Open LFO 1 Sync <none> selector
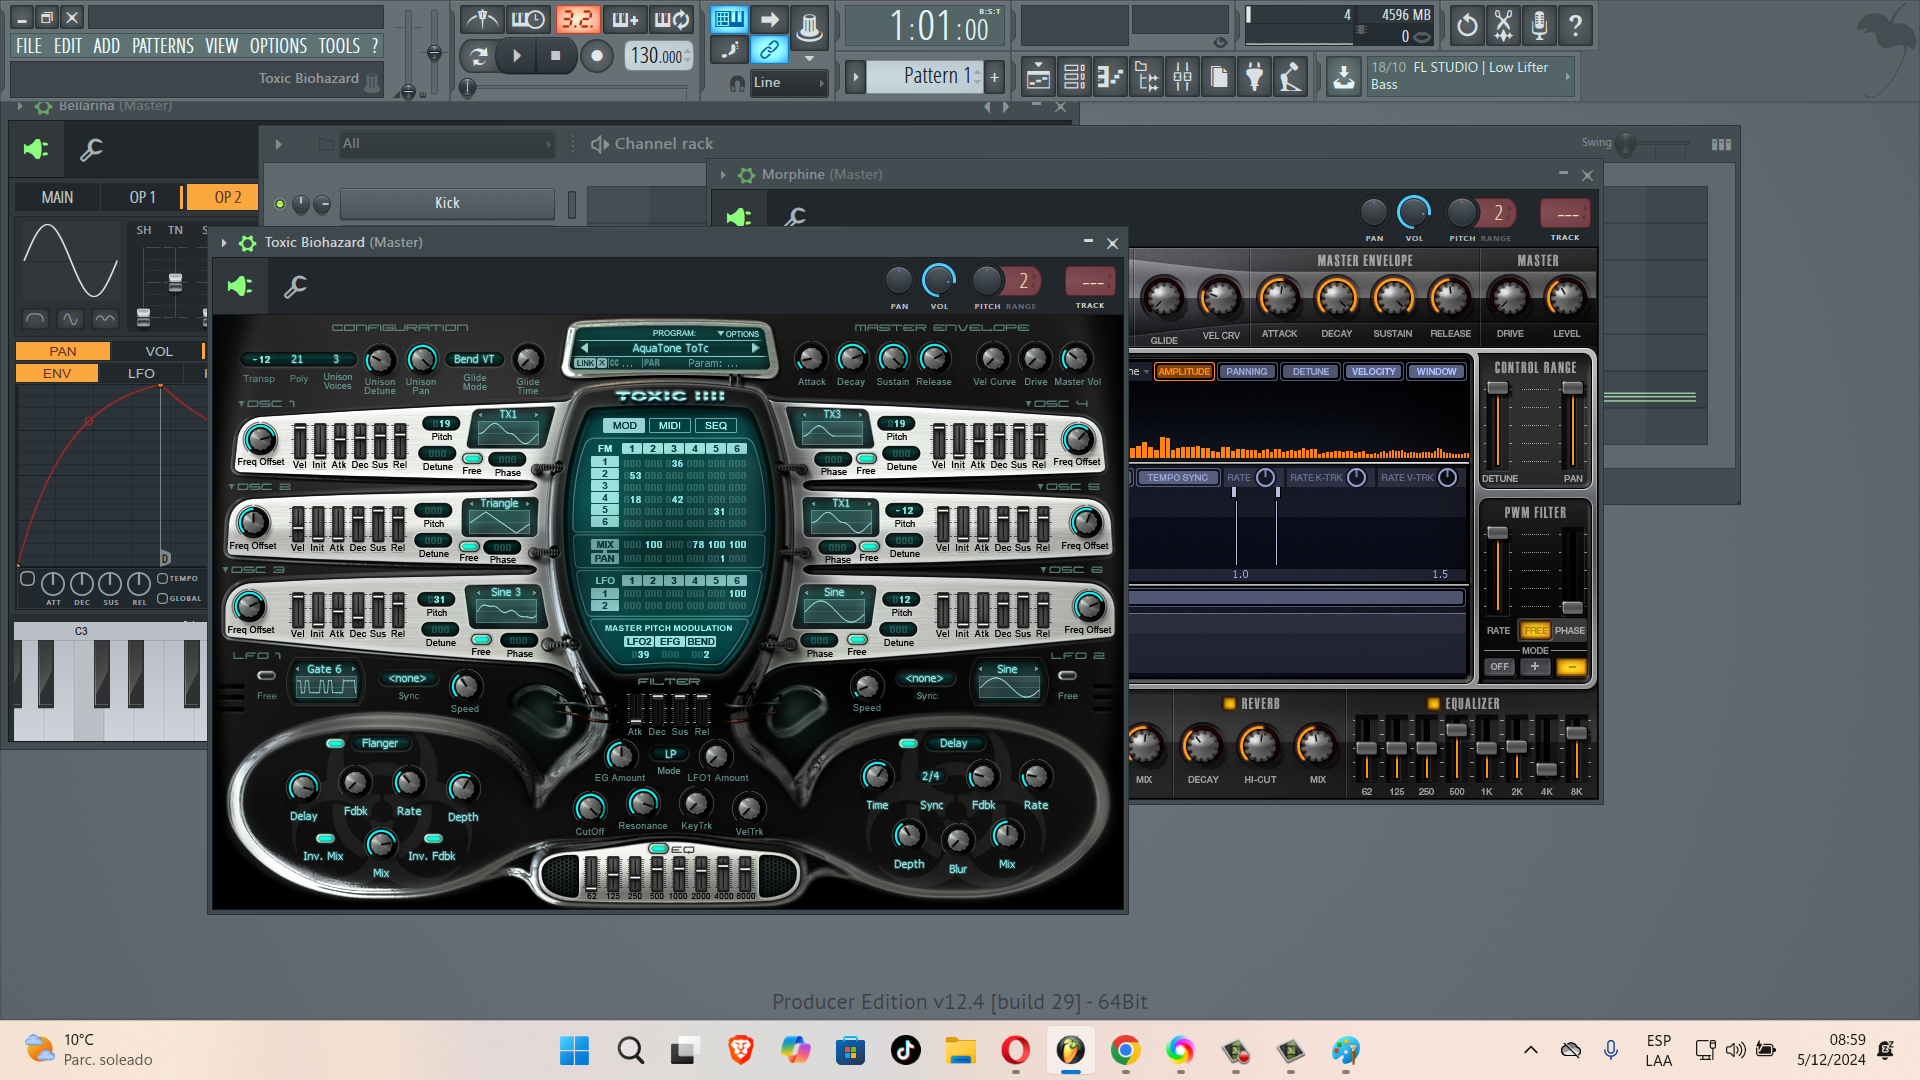Viewport: 1920px width, 1080px height. click(408, 678)
